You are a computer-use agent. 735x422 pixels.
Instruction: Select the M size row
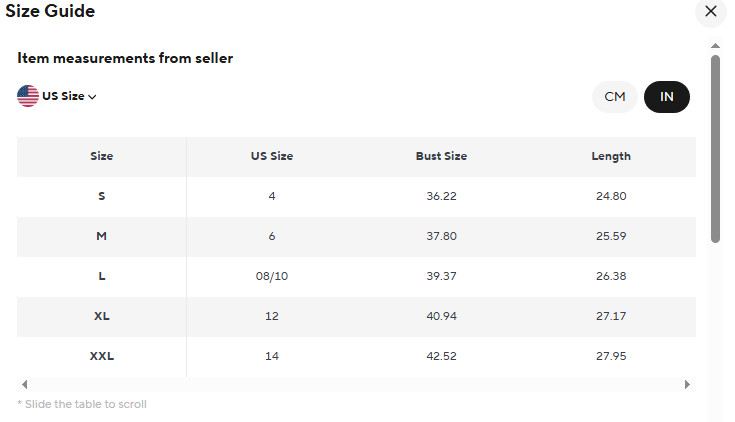click(x=101, y=236)
